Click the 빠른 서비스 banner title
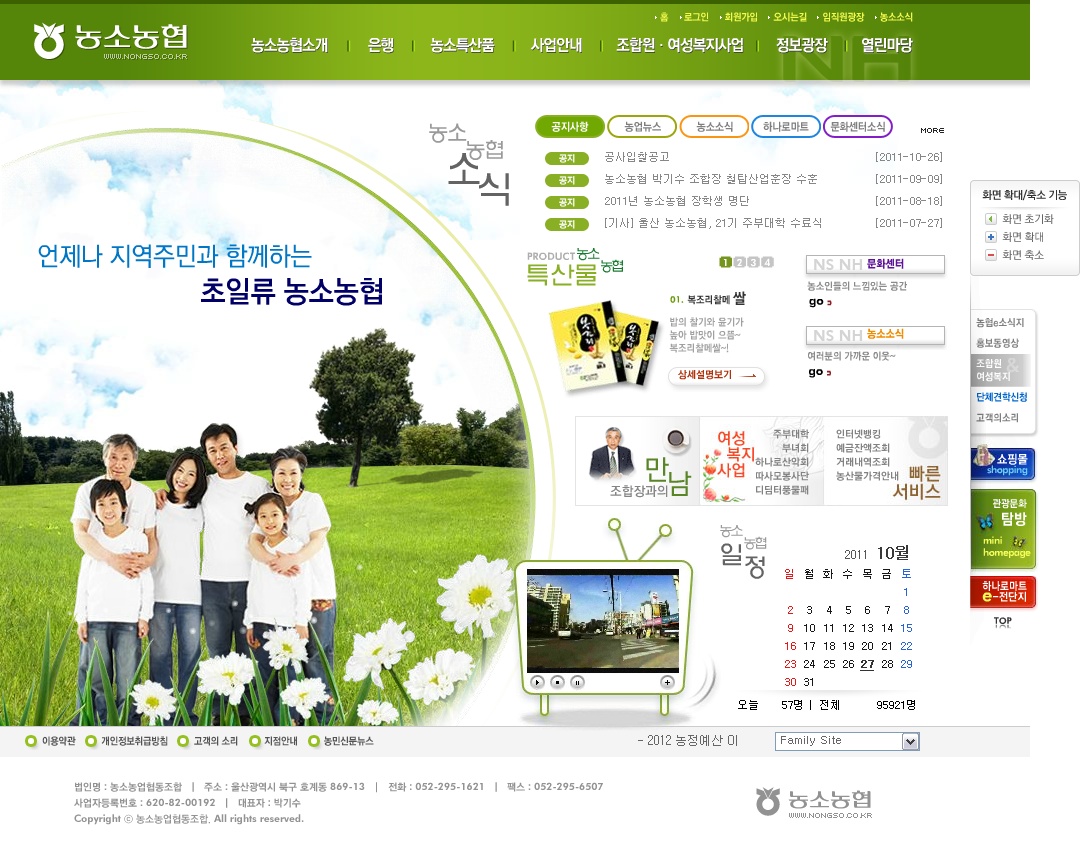The image size is (1080, 851). point(917,482)
